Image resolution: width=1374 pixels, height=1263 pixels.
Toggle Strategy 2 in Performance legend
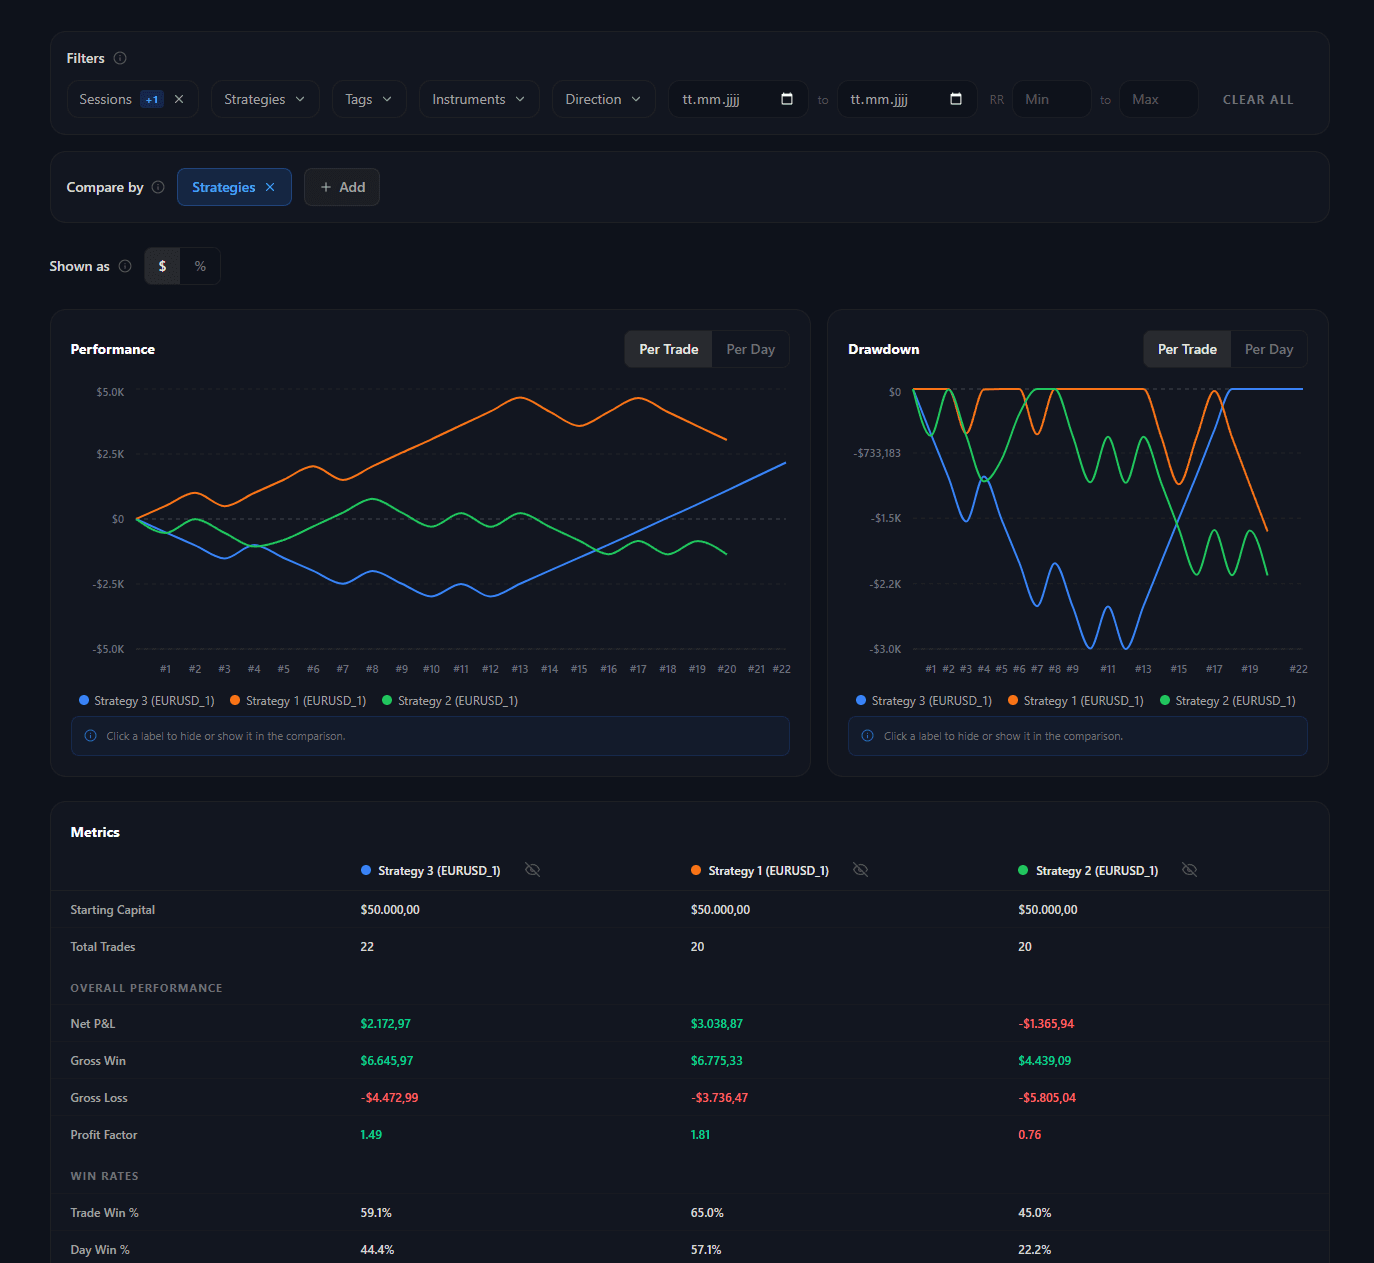450,701
